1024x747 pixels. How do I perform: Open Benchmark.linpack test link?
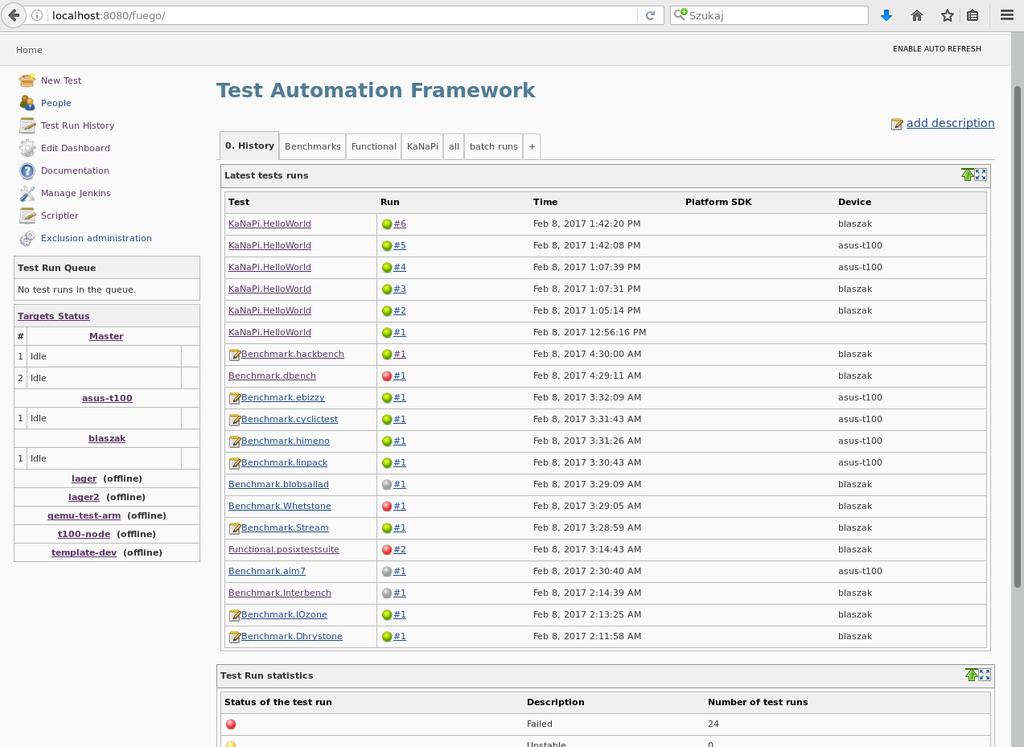284,462
